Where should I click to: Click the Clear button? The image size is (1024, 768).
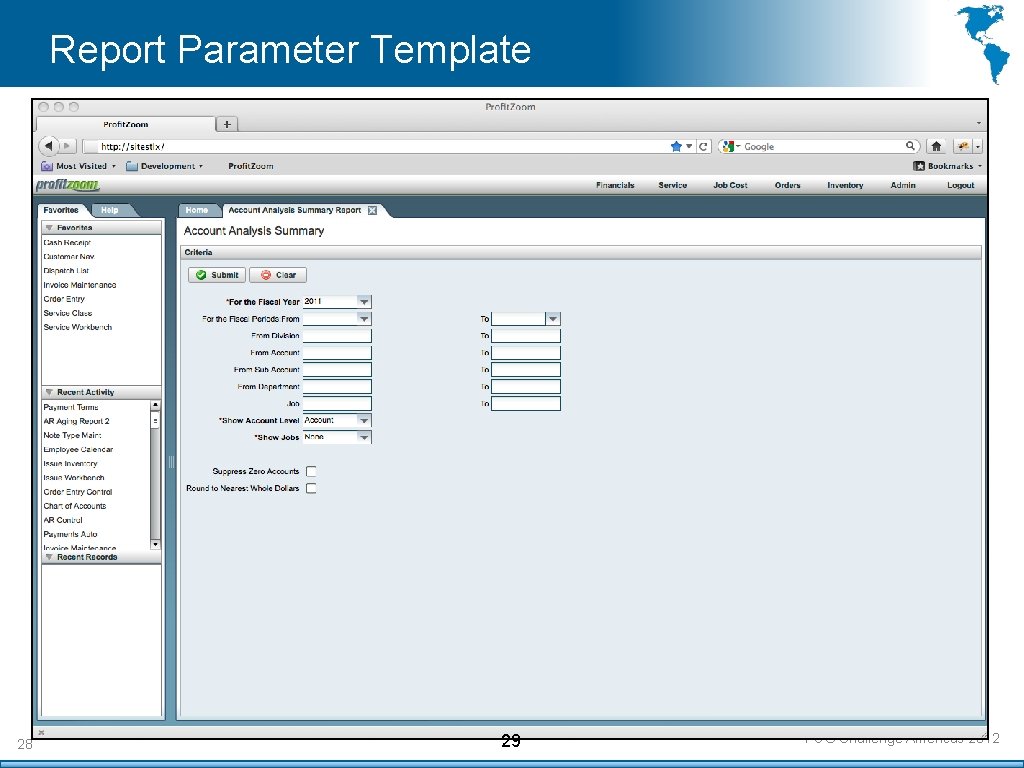pos(278,275)
